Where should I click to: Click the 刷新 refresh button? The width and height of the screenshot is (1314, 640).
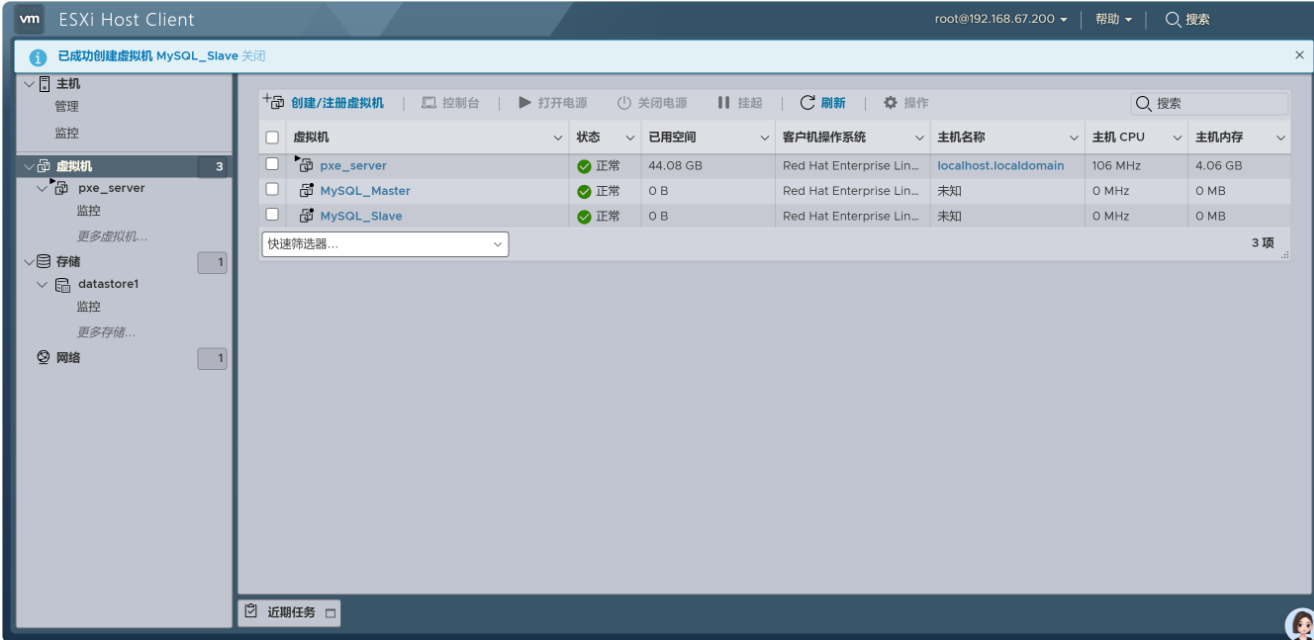823,103
